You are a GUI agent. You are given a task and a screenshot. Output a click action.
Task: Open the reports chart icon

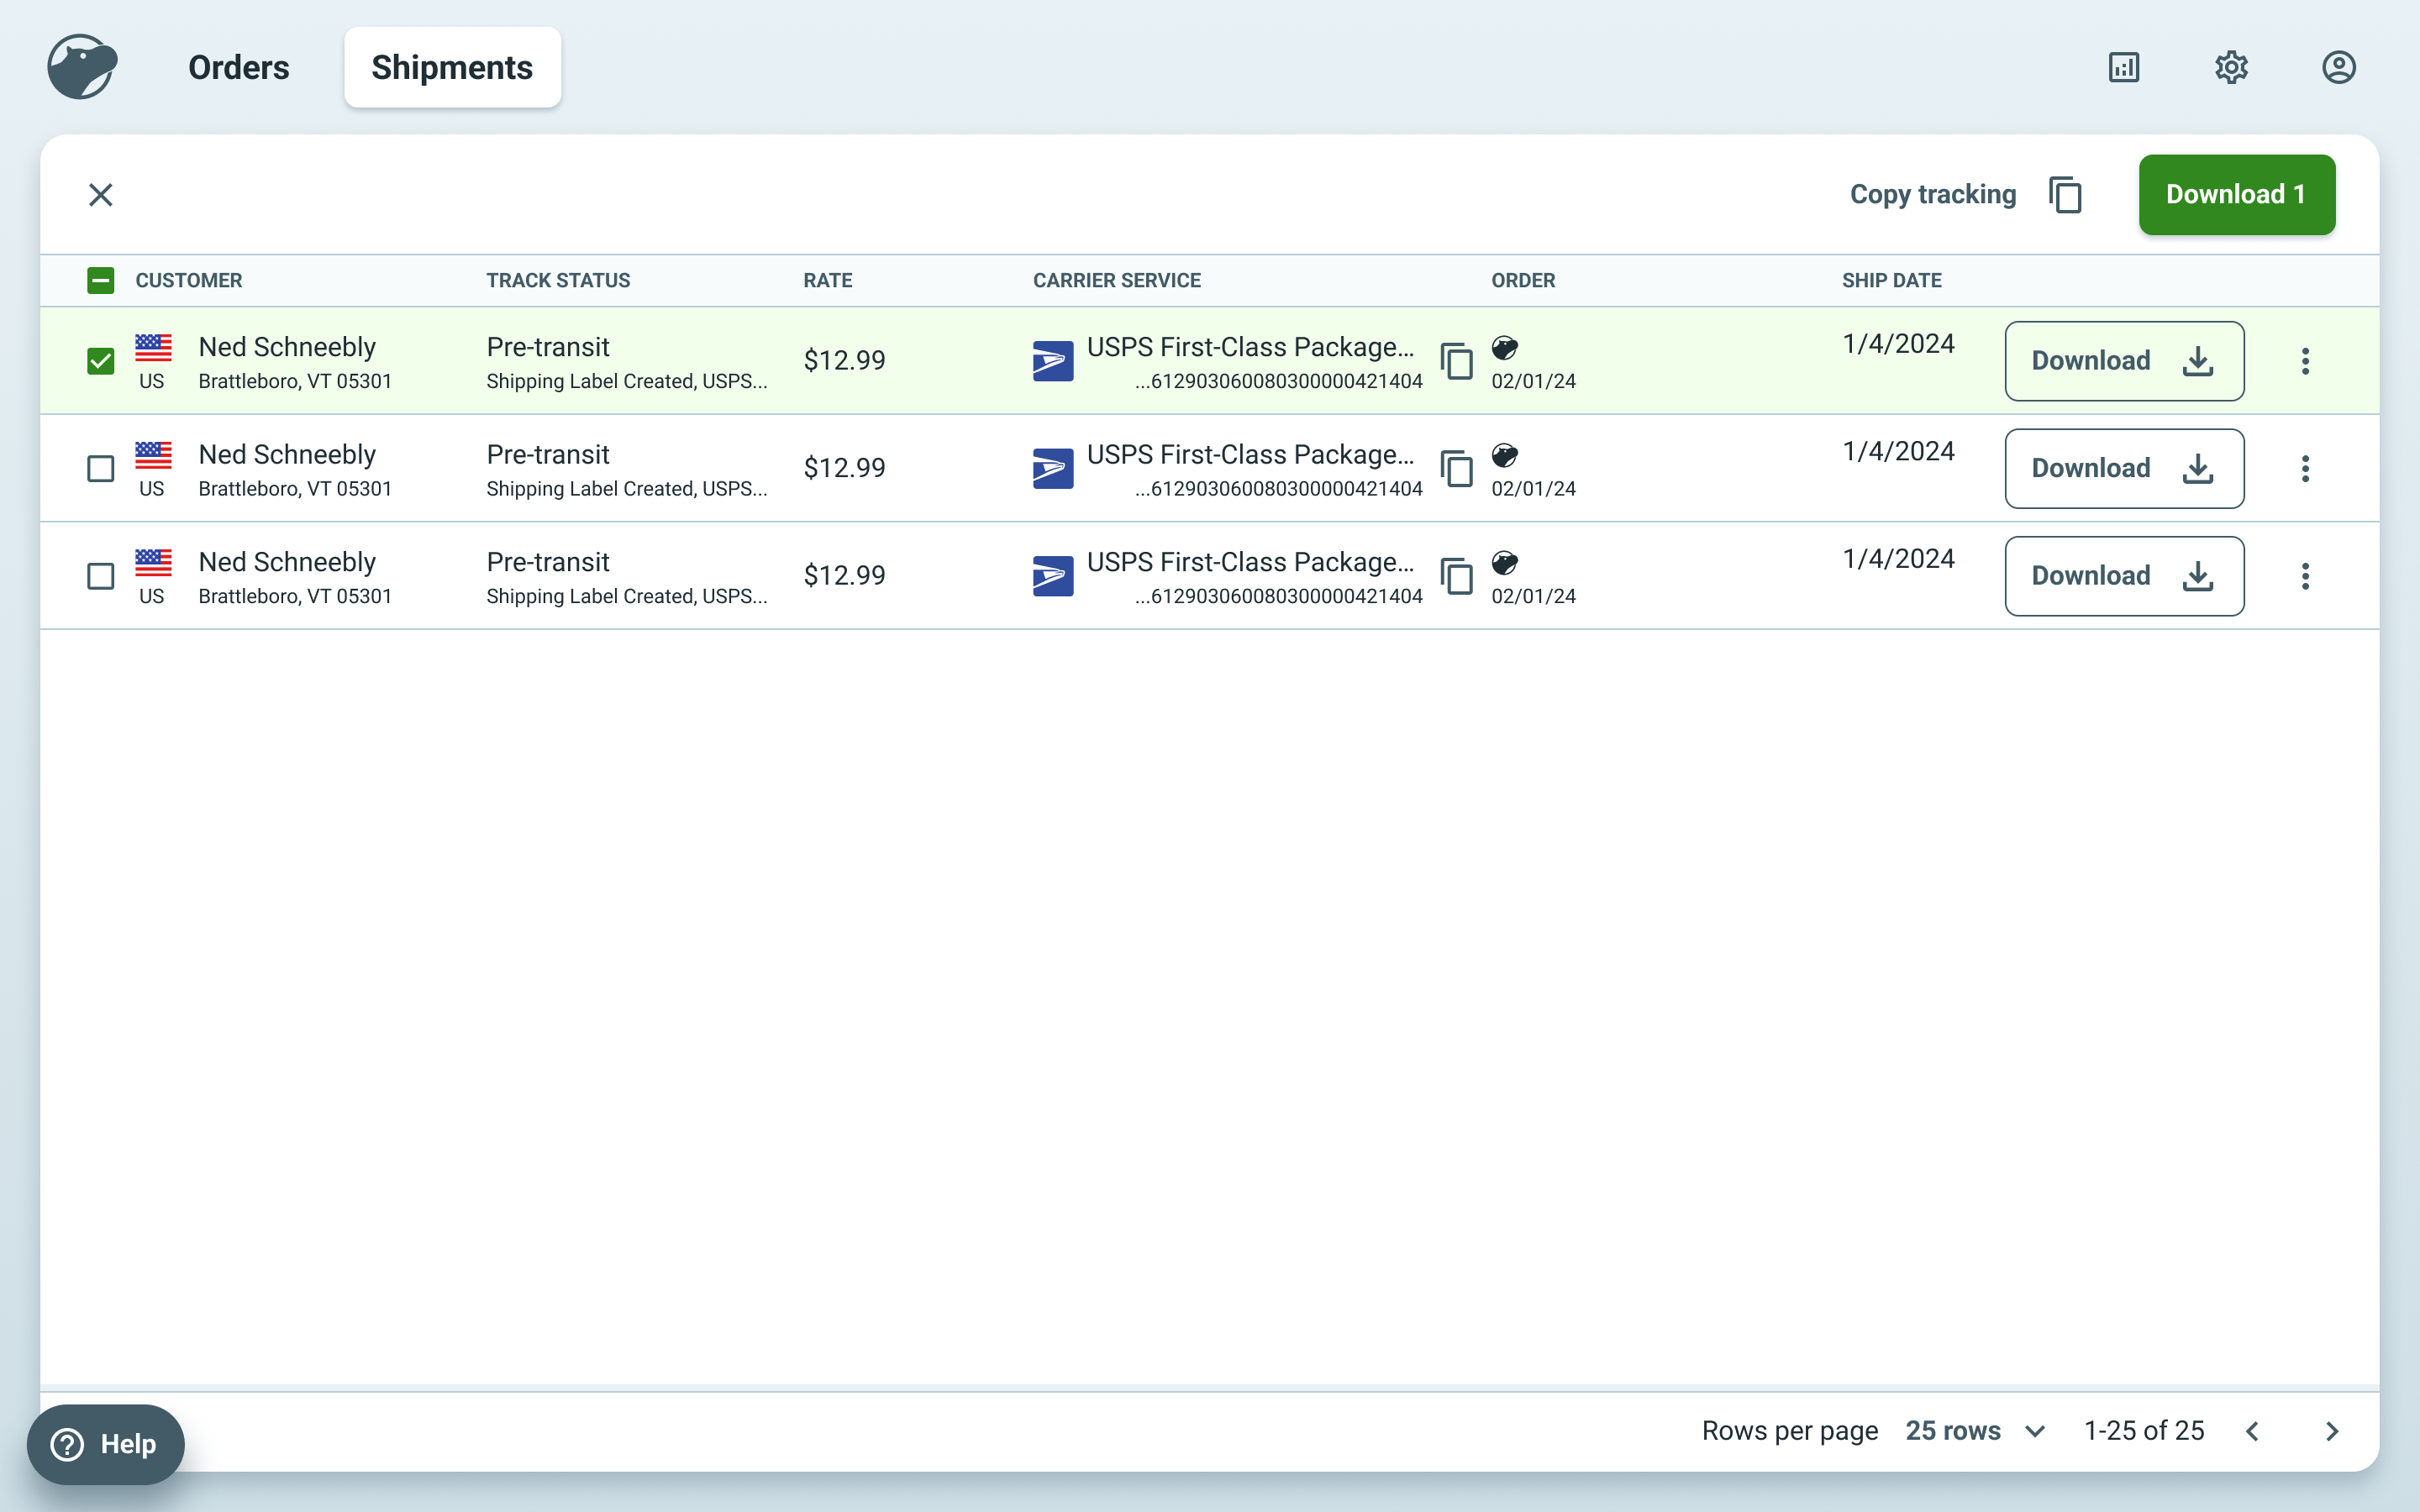click(x=2123, y=67)
